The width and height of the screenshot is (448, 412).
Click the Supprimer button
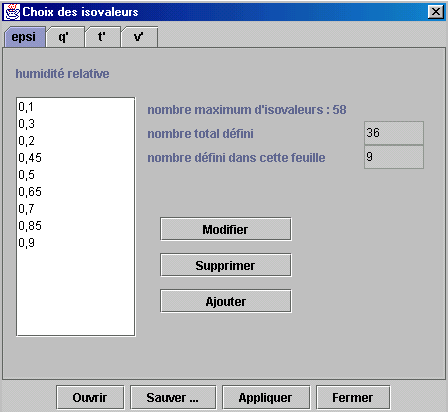tap(226, 265)
